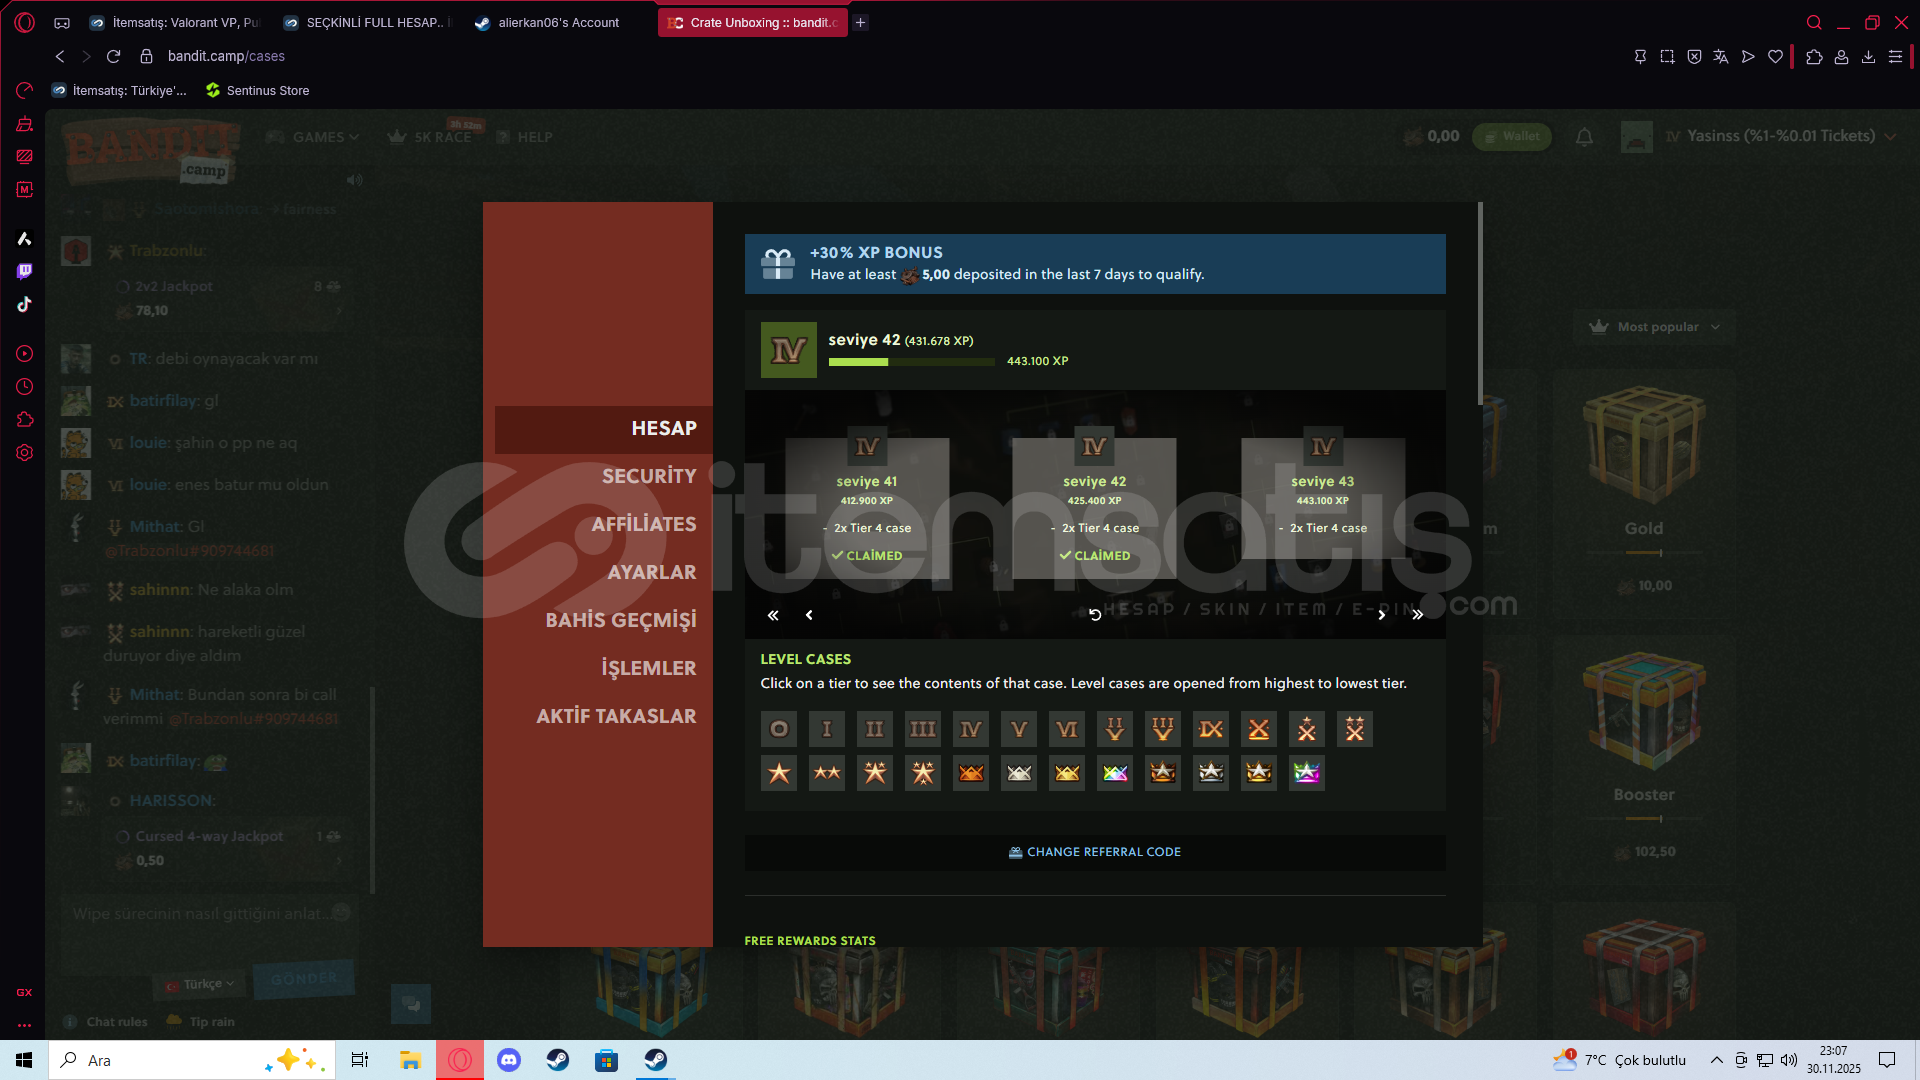
Task: Click the seviye 42 XP progress bar
Action: pos(911,362)
